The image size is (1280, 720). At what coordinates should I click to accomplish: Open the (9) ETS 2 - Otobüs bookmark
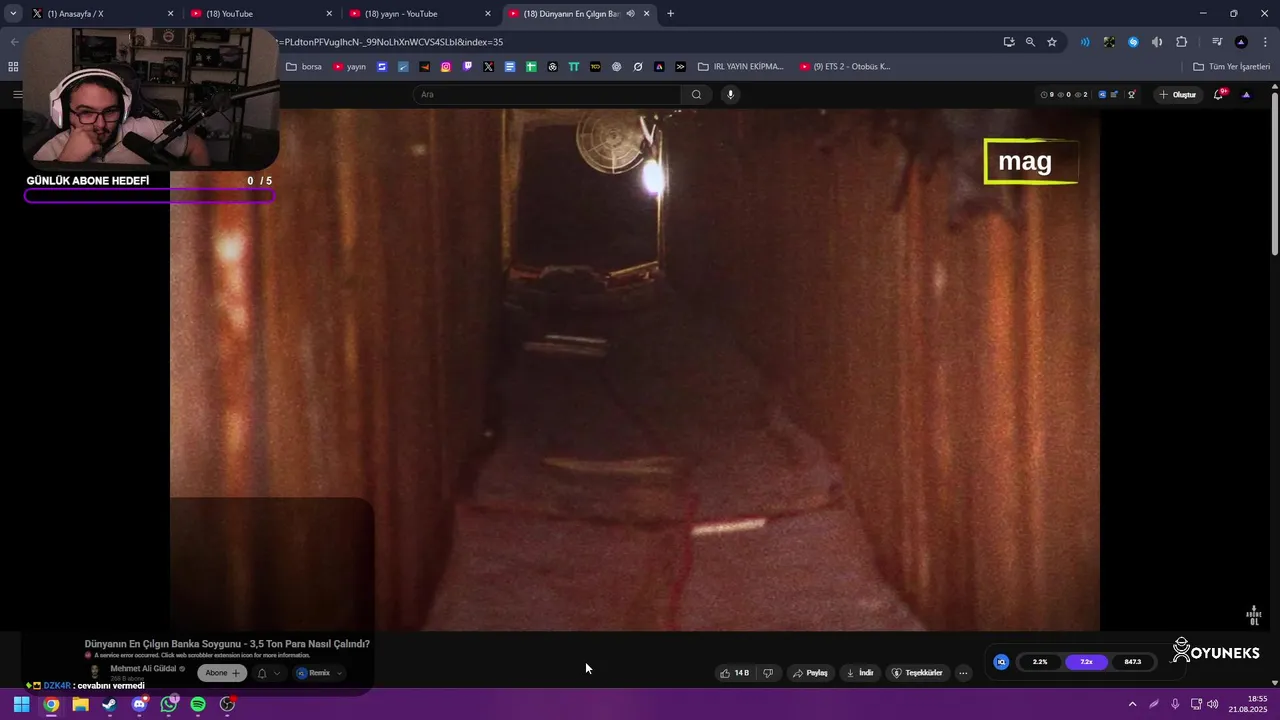pos(845,67)
